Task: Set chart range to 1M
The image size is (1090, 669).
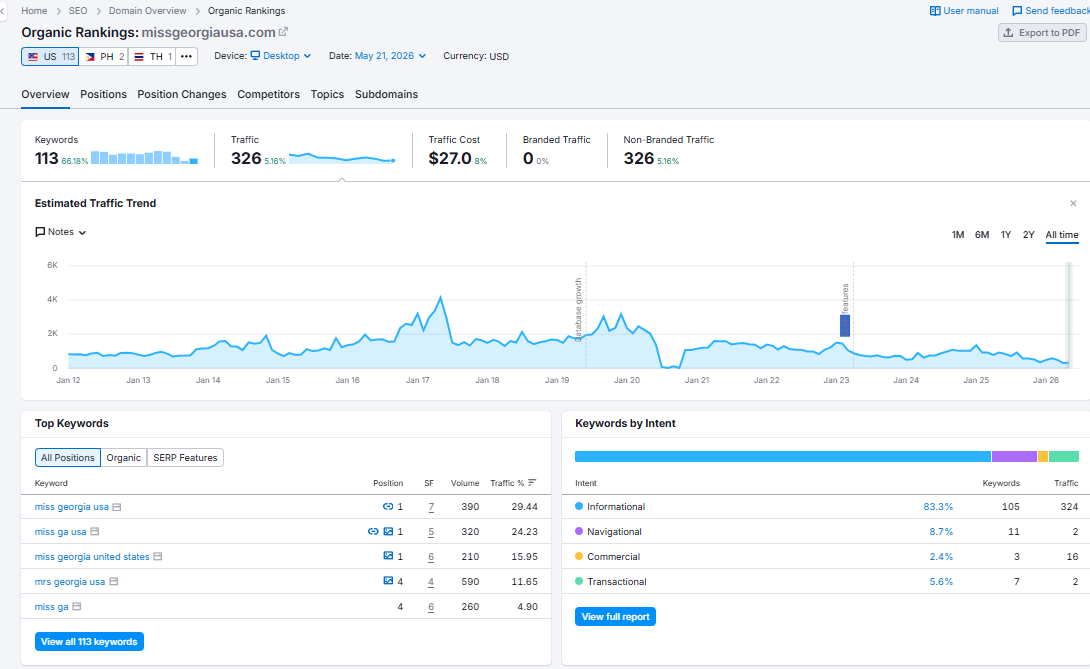Action: pos(957,235)
